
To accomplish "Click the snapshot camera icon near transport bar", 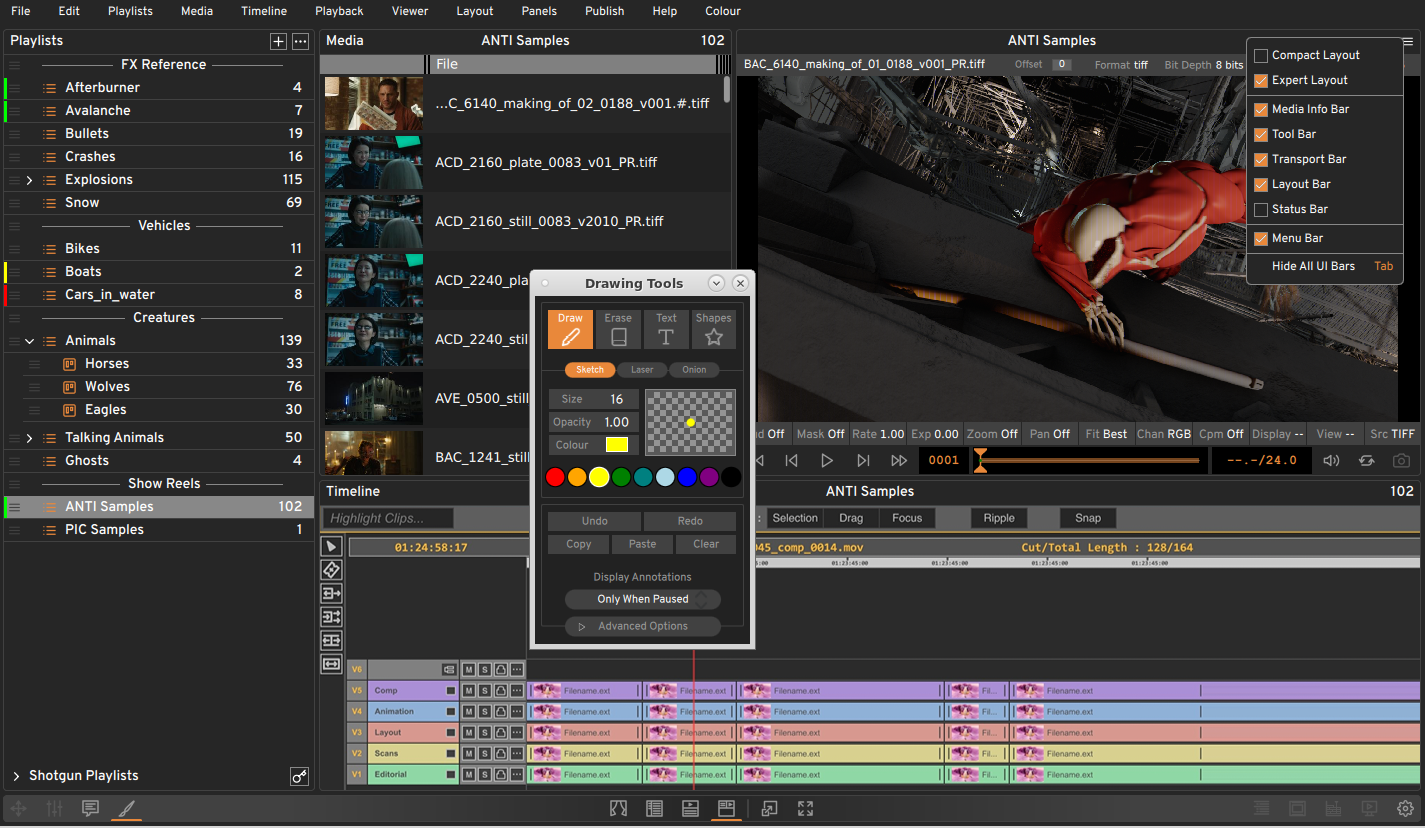I will (1401, 460).
